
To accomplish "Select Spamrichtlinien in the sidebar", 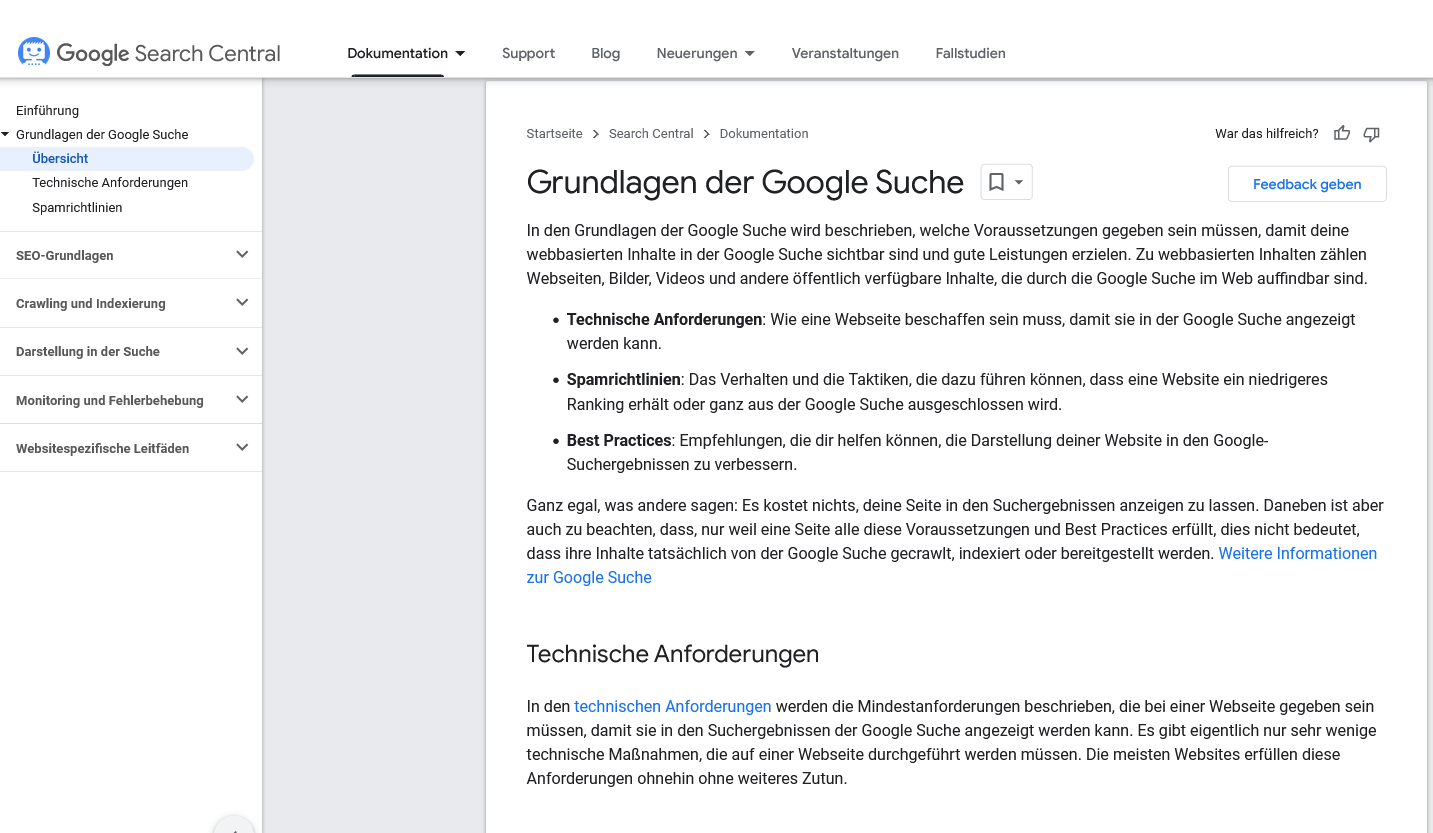I will 77,207.
